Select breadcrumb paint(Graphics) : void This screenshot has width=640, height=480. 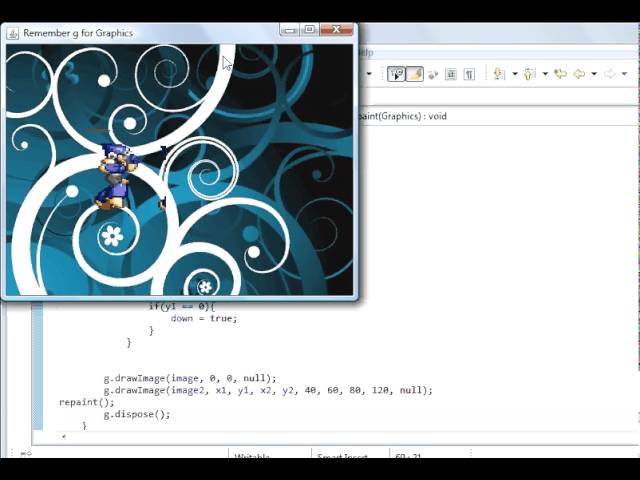402,116
